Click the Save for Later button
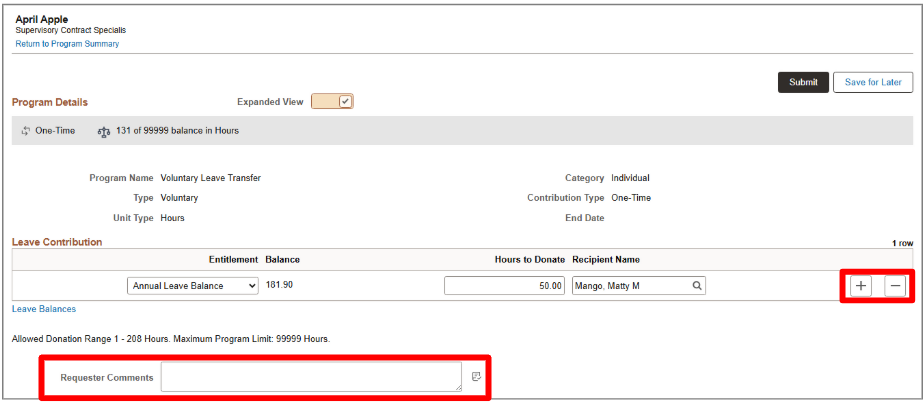Image resolution: width=924 pixels, height=403 pixels. pyautogui.click(x=873, y=82)
